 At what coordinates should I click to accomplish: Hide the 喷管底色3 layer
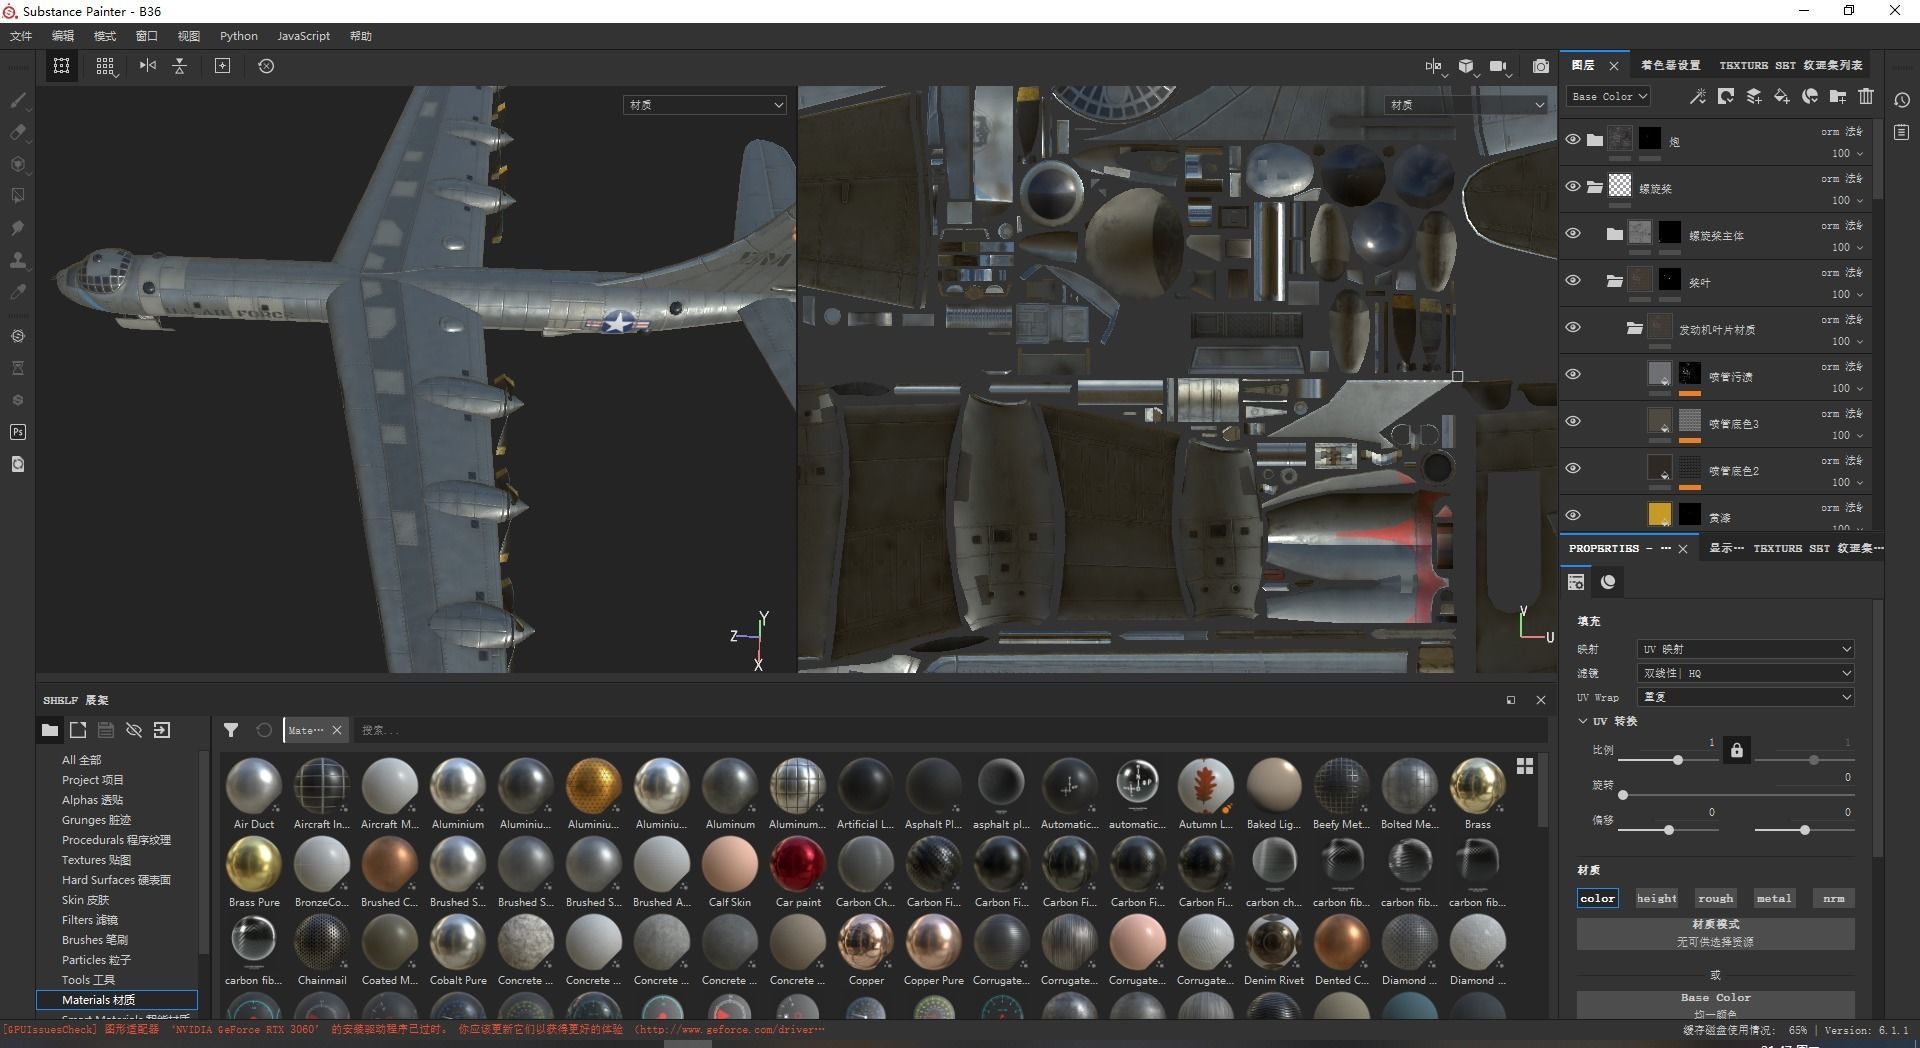pos(1573,422)
